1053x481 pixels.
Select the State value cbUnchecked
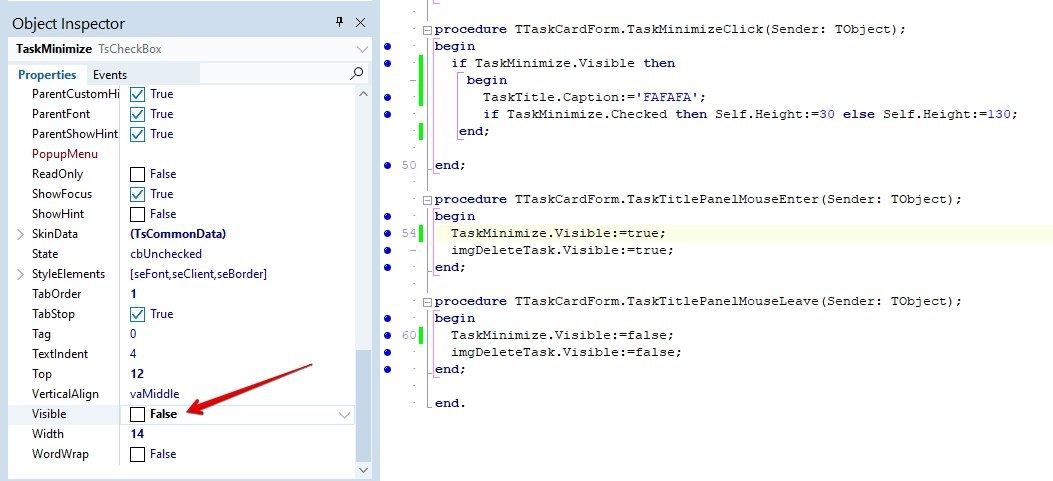point(166,254)
